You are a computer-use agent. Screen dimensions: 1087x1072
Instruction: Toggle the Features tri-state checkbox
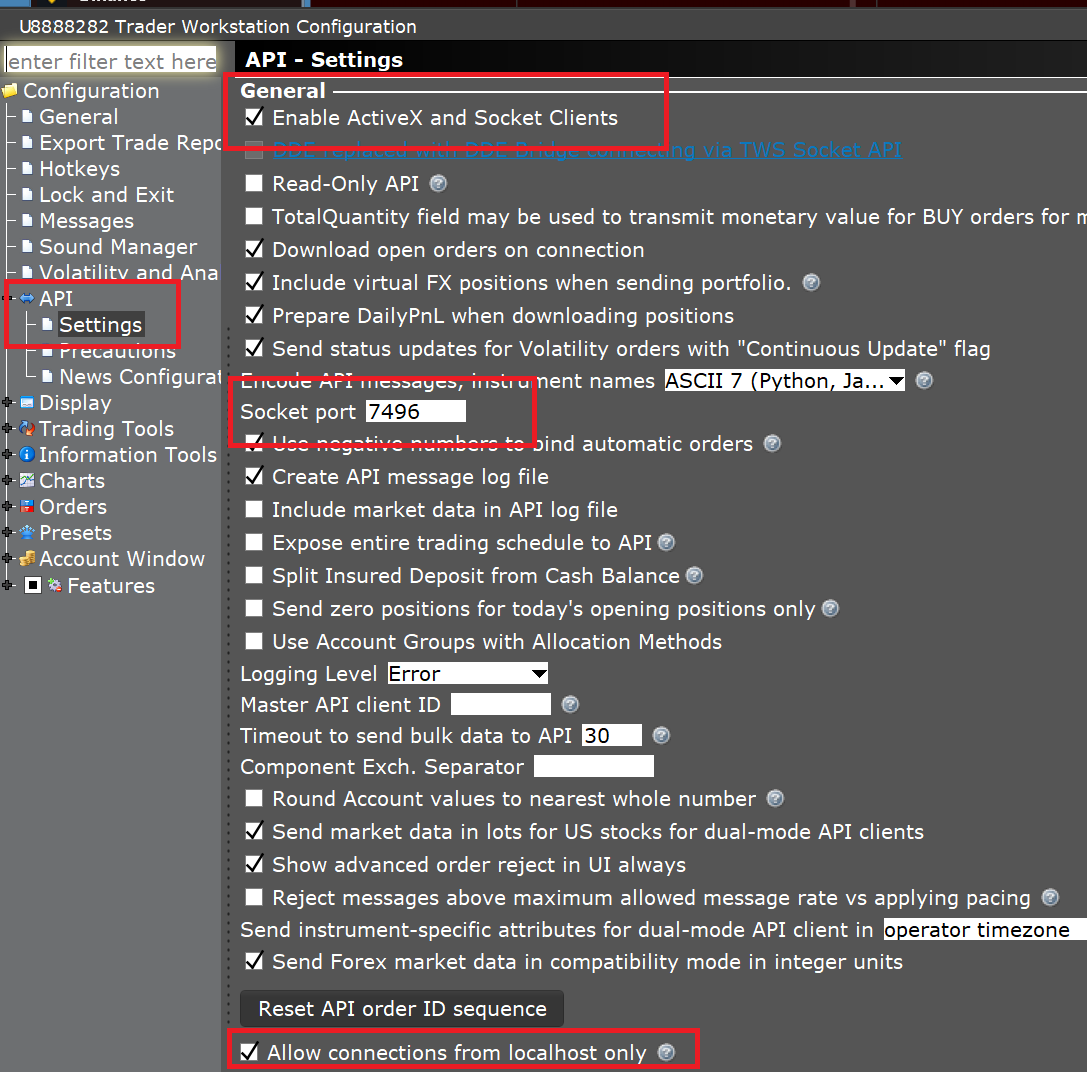33,585
